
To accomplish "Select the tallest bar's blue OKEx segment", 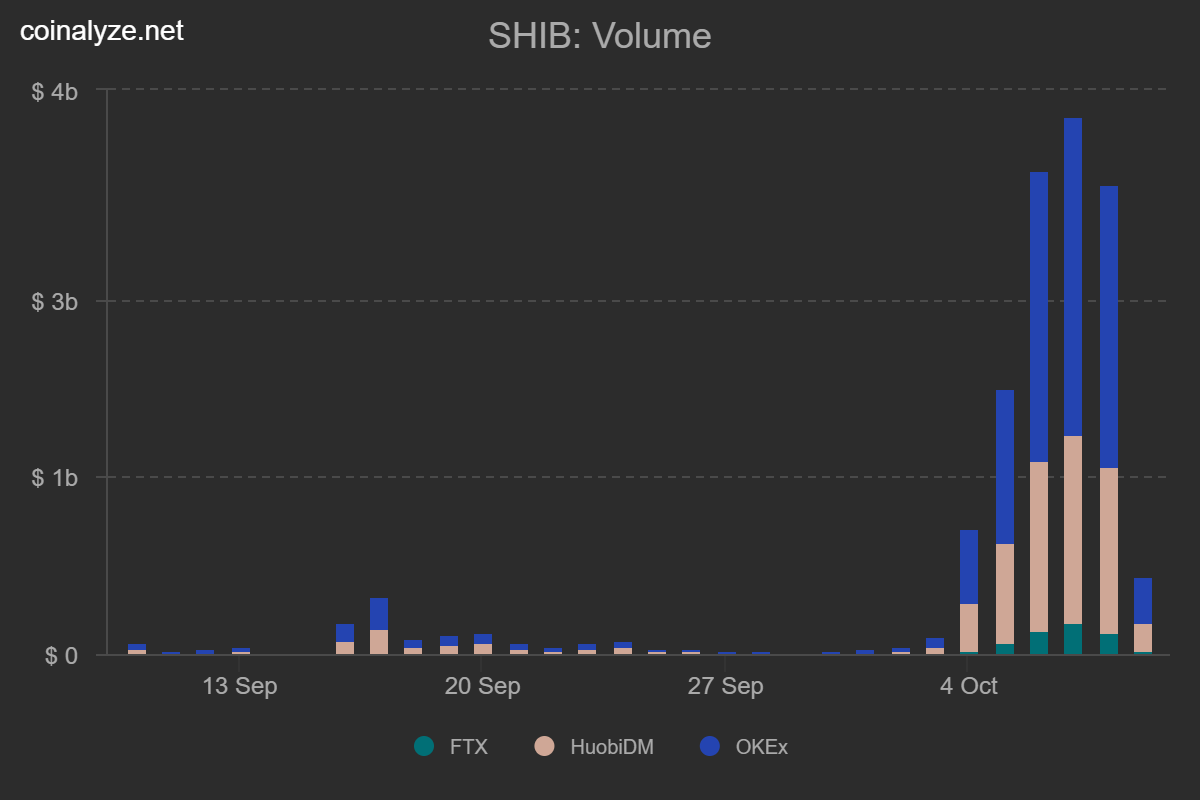I will [x=1073, y=277].
